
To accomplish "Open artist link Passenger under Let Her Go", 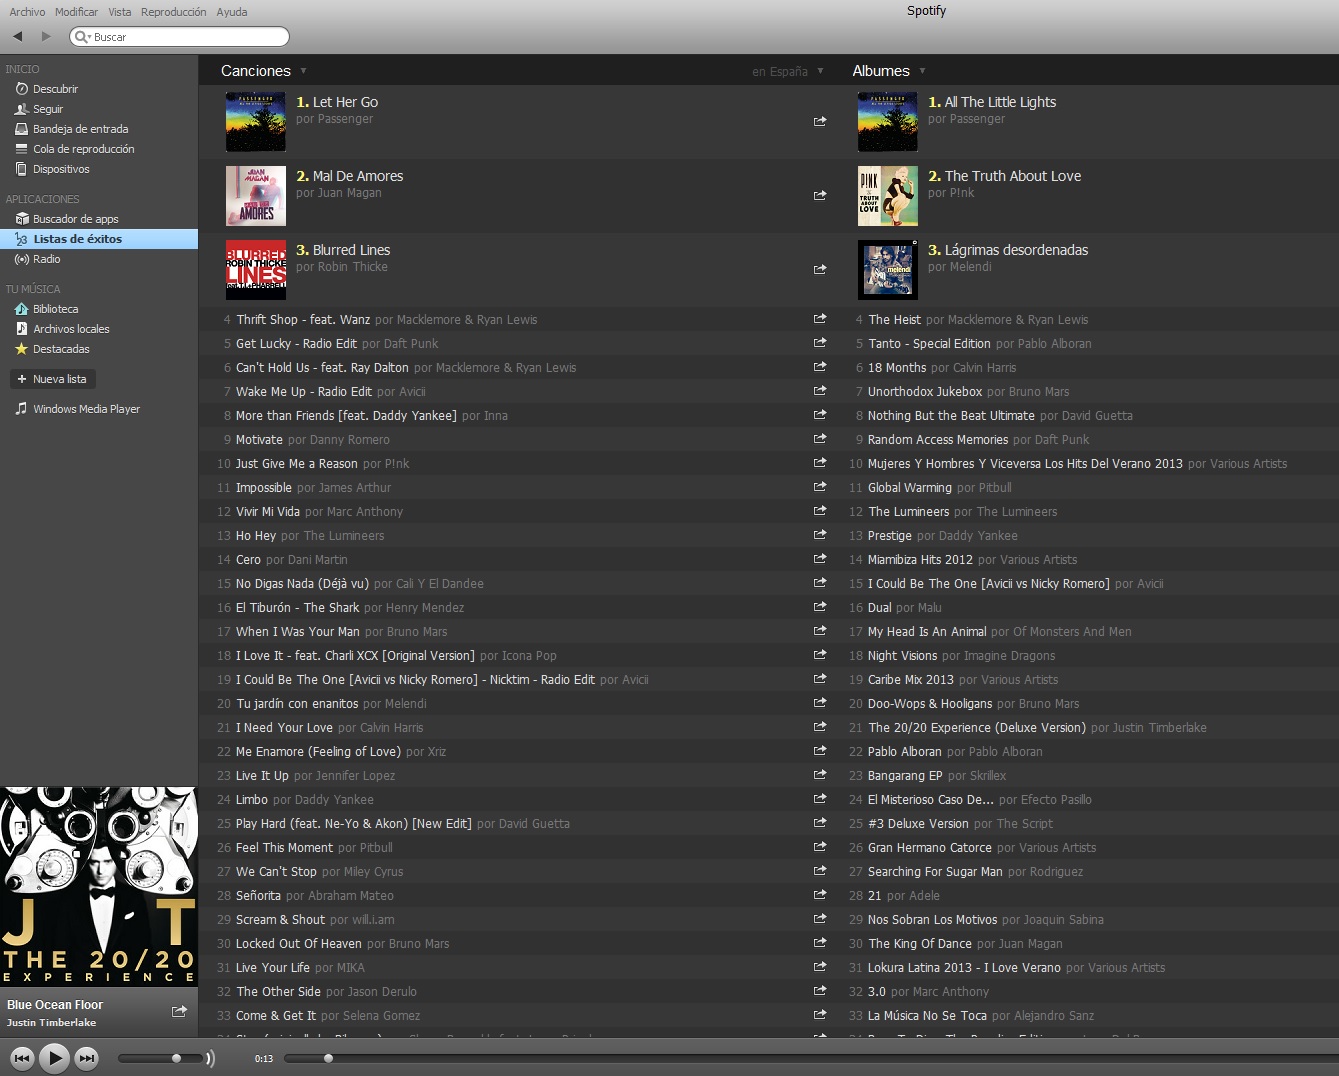I will [x=343, y=119].
